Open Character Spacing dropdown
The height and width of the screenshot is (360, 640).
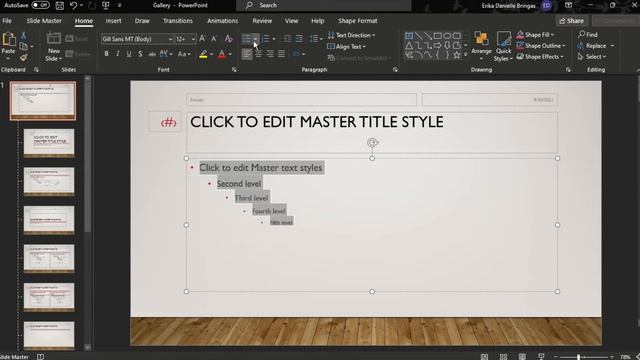pyautogui.click(x=166, y=54)
